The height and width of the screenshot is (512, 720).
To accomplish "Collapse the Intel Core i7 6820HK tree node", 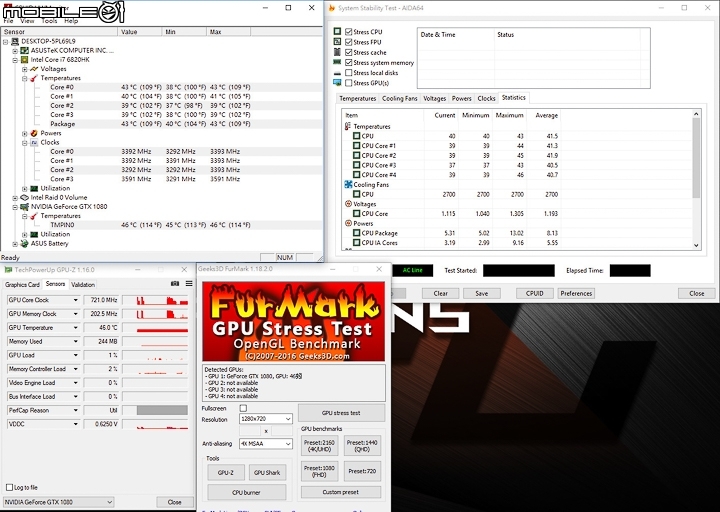I will (x=15, y=60).
